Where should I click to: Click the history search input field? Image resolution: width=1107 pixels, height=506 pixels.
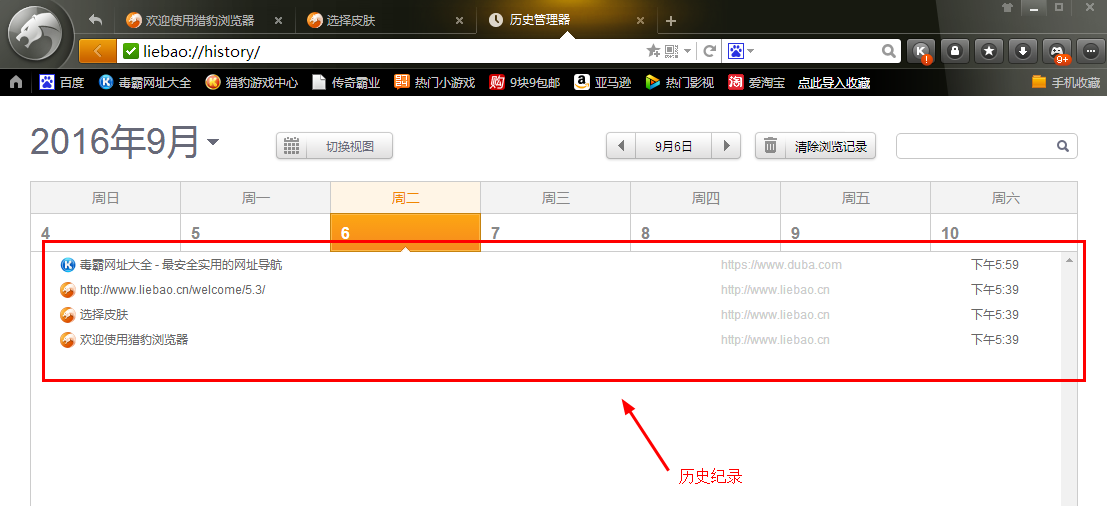pos(975,146)
